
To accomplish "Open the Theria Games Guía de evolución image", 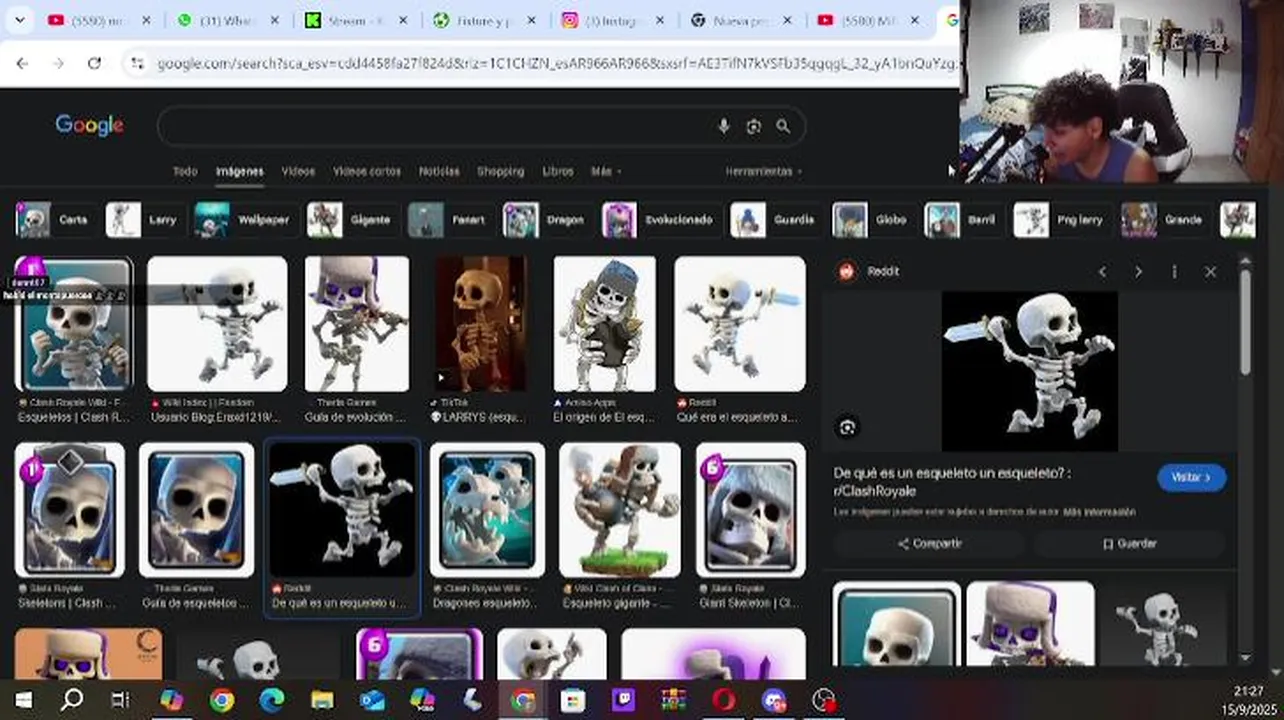I will pos(357,324).
